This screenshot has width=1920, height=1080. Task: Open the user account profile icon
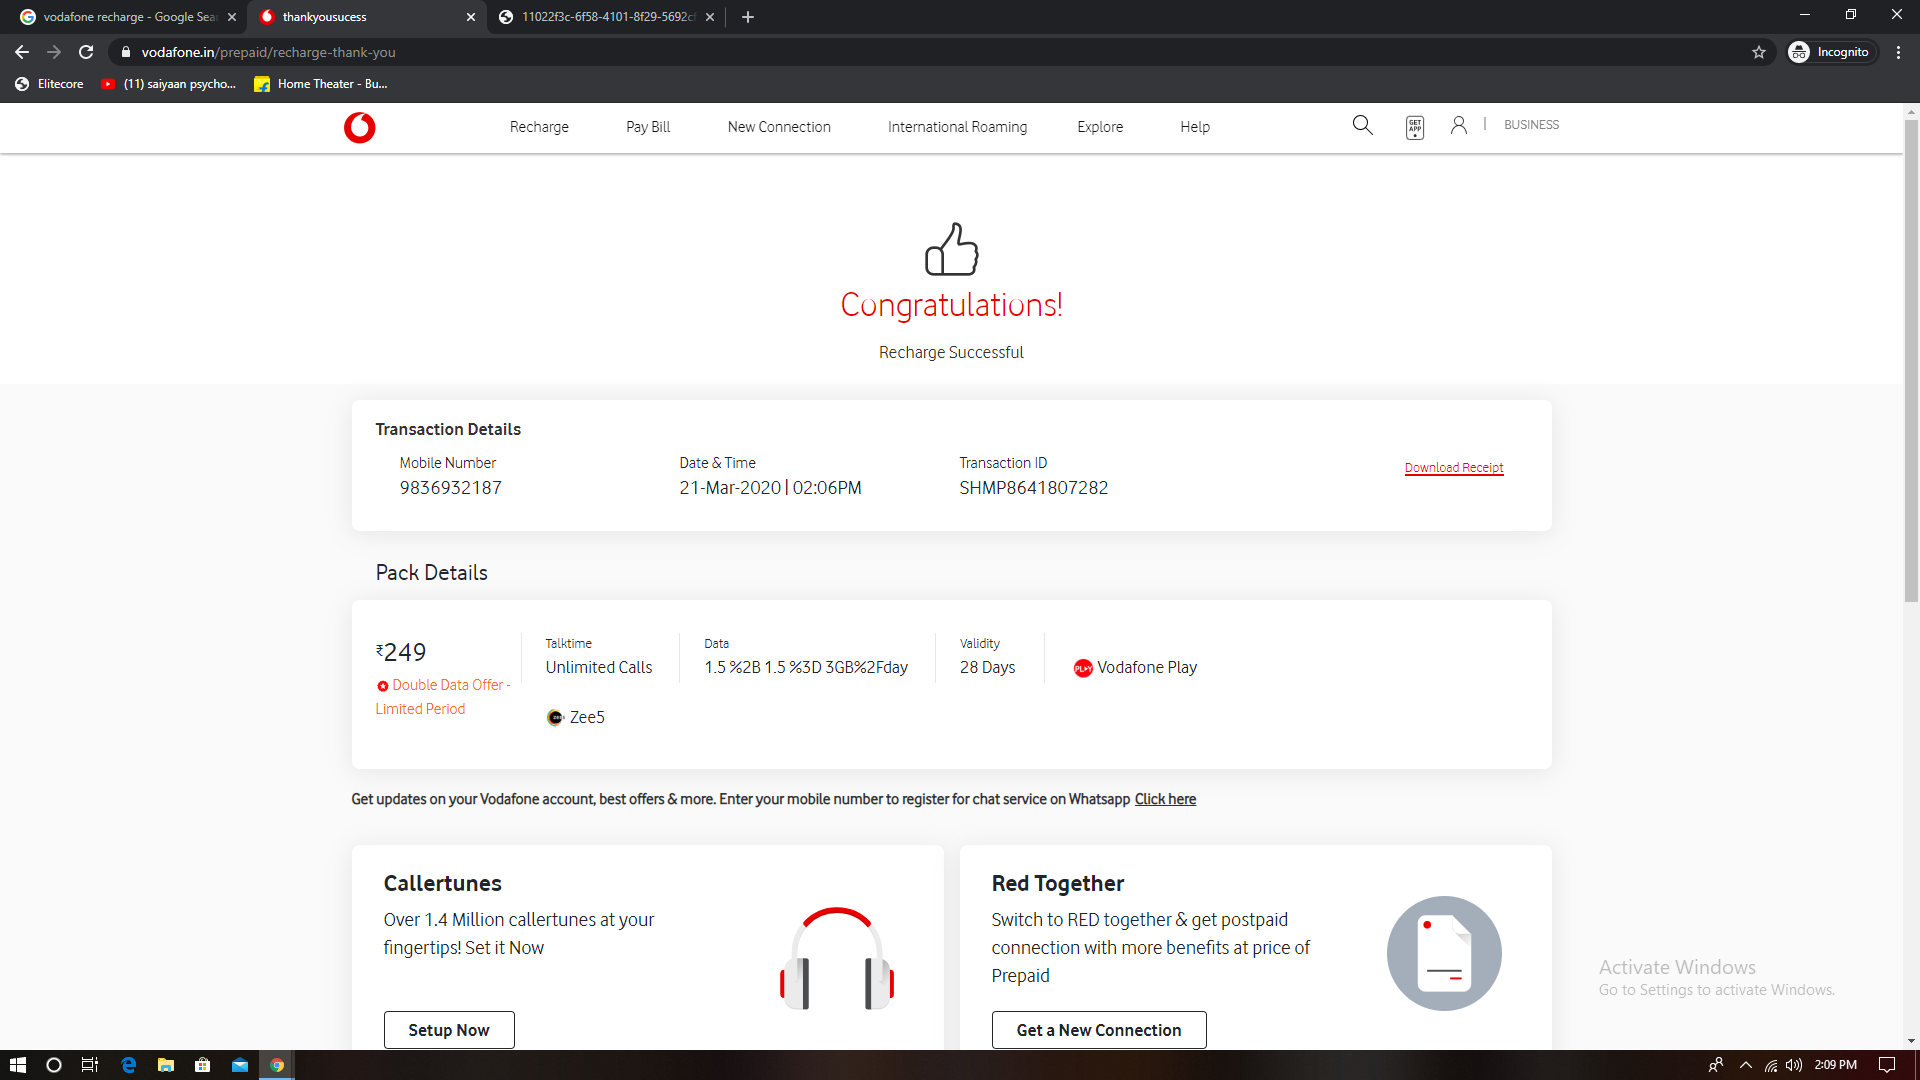coord(1459,125)
